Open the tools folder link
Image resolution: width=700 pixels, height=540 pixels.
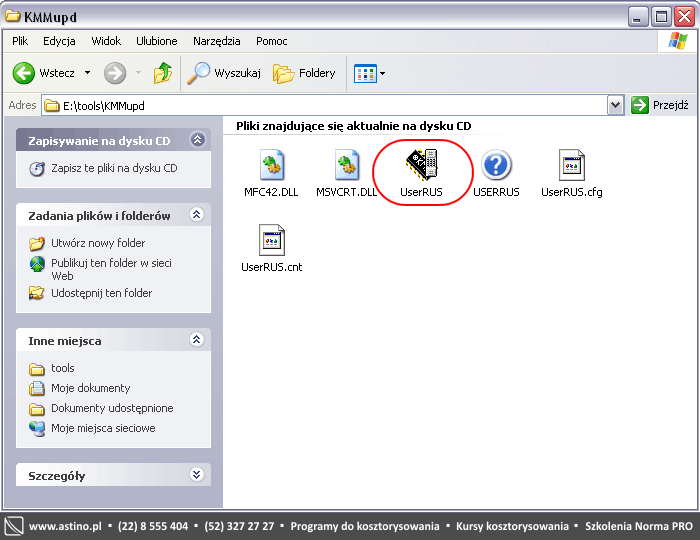pos(62,368)
